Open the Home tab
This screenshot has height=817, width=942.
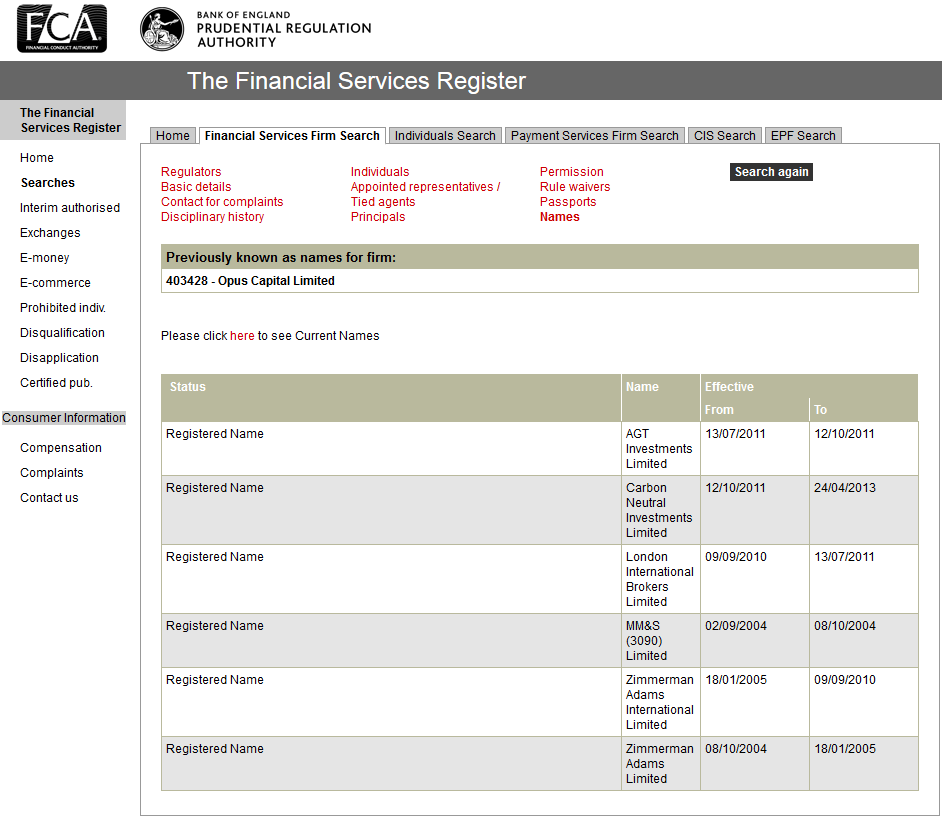click(172, 136)
